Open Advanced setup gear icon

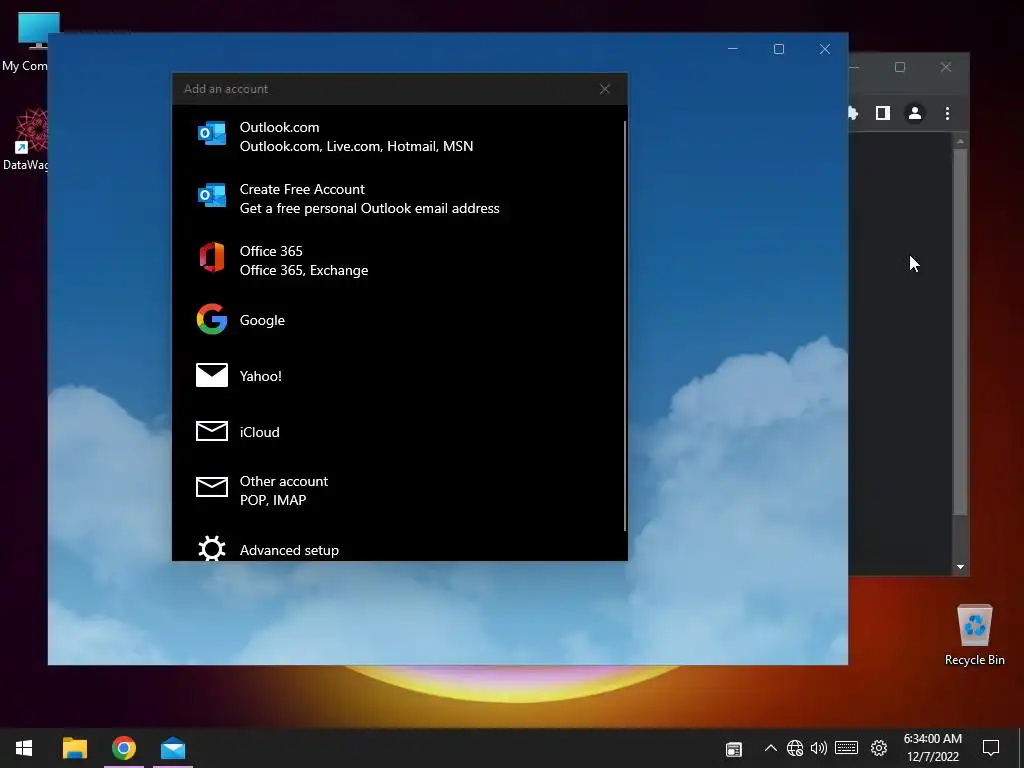point(212,549)
